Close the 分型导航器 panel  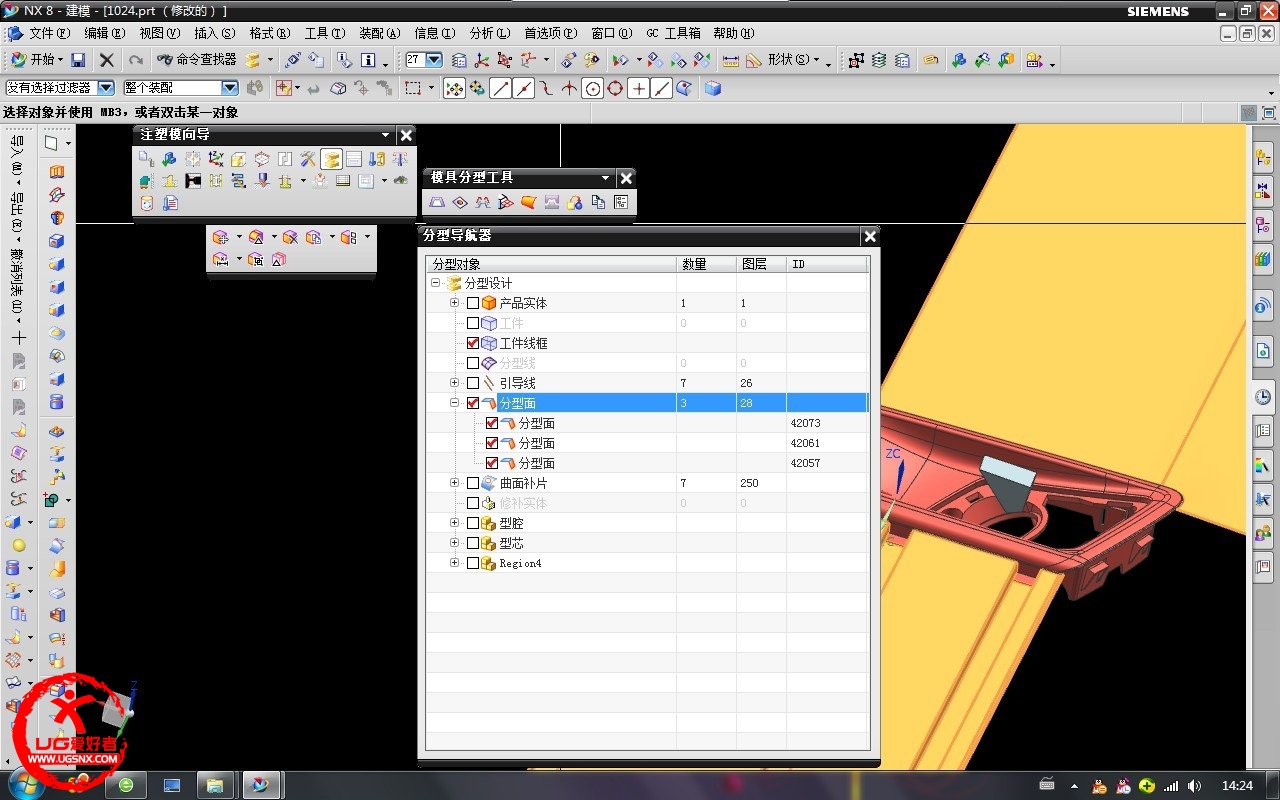coord(870,236)
